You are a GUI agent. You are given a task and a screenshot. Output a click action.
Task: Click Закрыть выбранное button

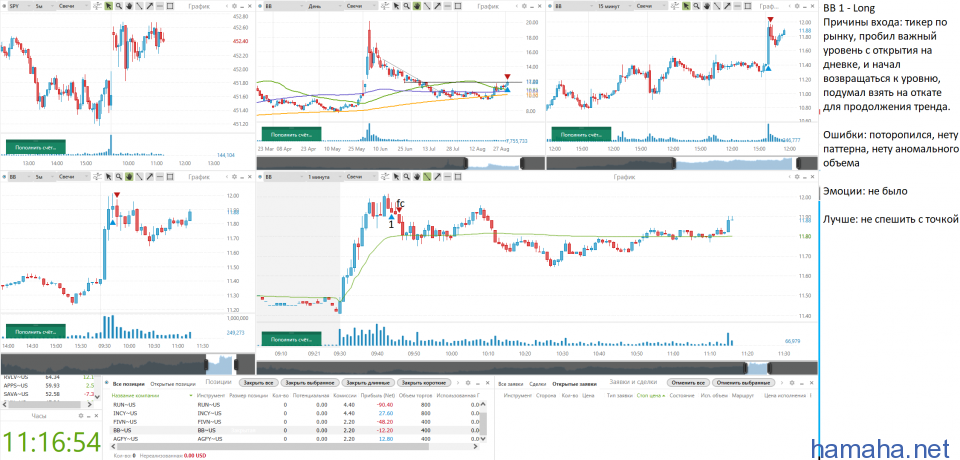pyautogui.click(x=309, y=382)
